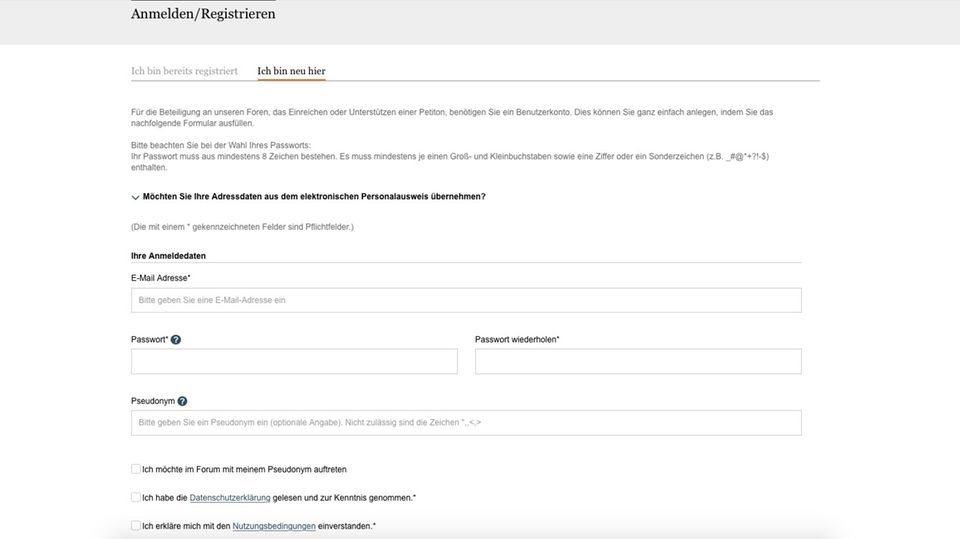Click the Pseudonym text input field
Viewport: 960px width, 539px height.
point(466,423)
